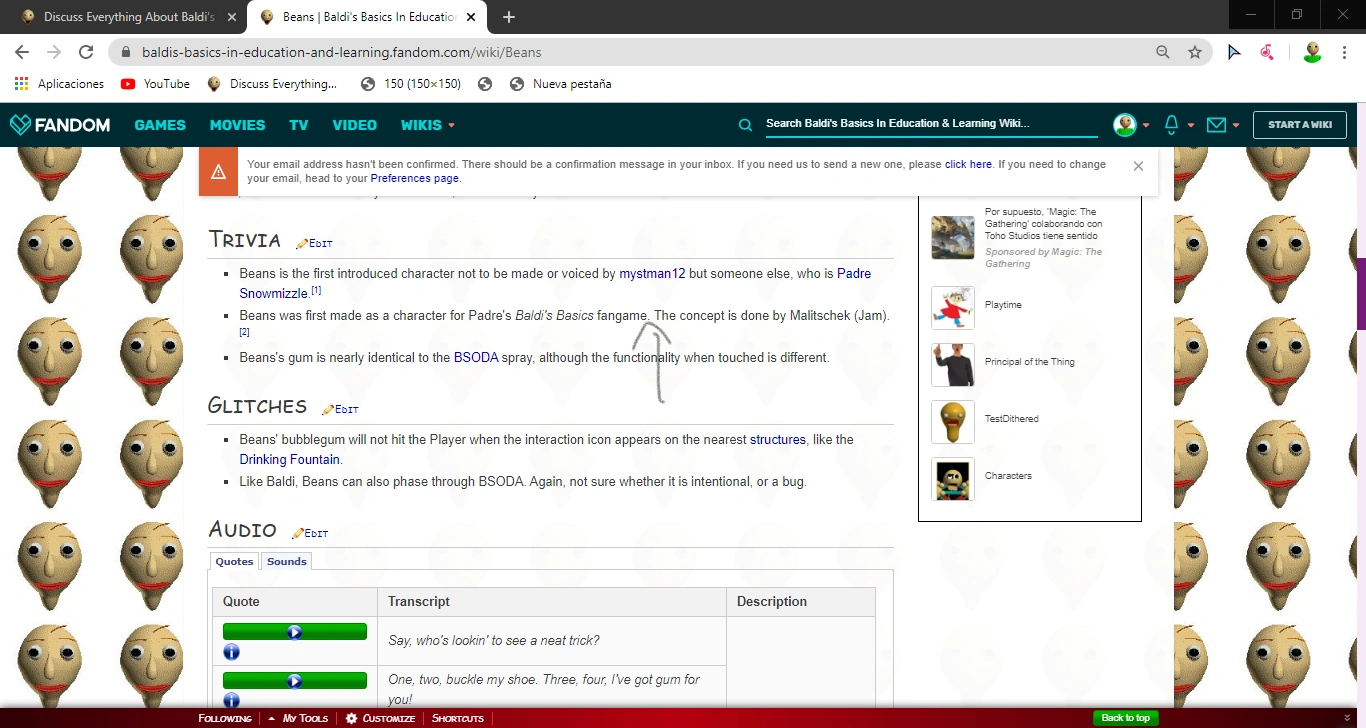Image resolution: width=1366 pixels, height=728 pixels.
Task: Click the START A WIKI button
Action: [x=1299, y=125]
